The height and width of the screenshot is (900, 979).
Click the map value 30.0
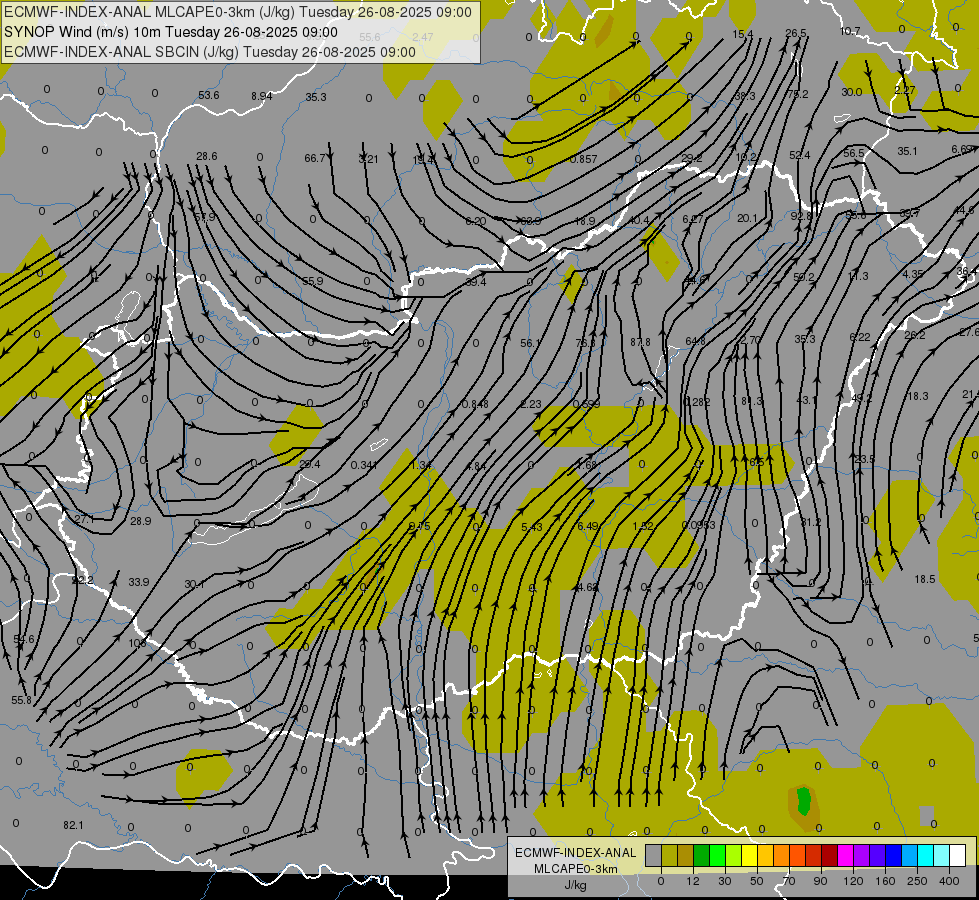[852, 92]
